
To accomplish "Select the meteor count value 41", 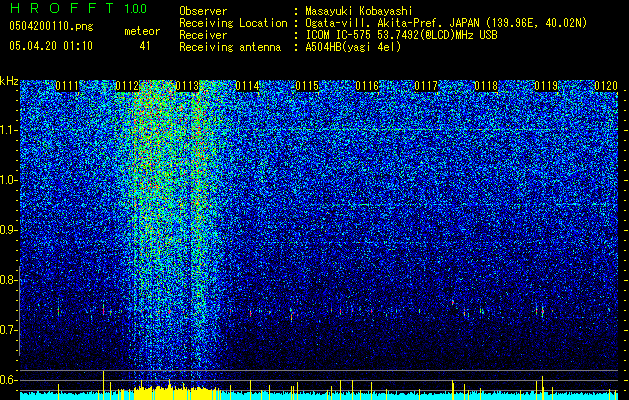I will point(145,45).
